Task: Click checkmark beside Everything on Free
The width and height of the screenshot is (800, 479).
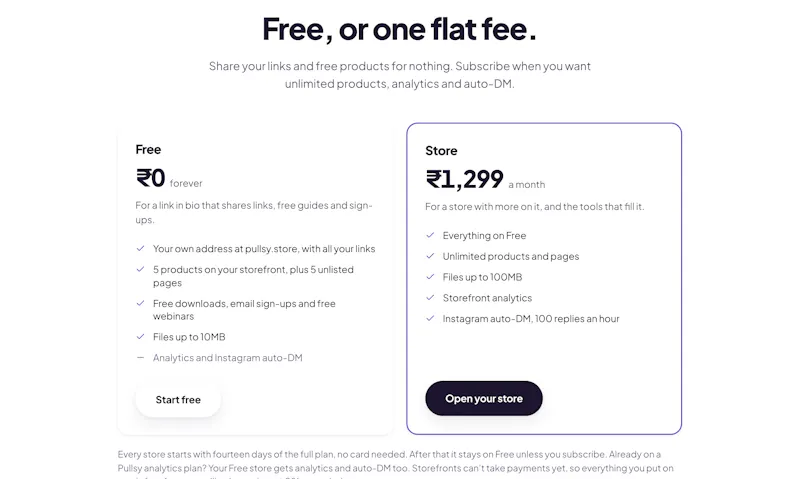Action: click(x=430, y=235)
